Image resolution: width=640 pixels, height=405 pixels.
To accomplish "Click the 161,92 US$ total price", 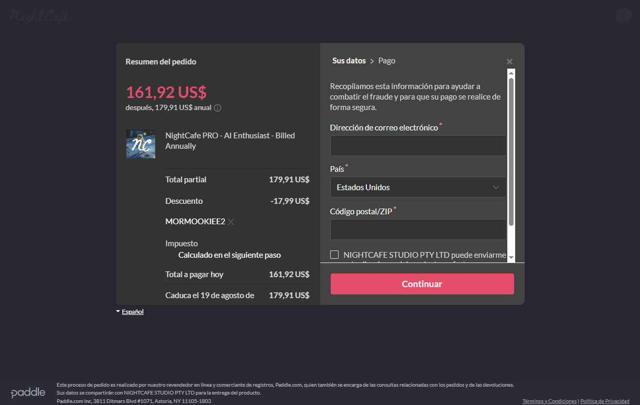I will click(x=166, y=92).
